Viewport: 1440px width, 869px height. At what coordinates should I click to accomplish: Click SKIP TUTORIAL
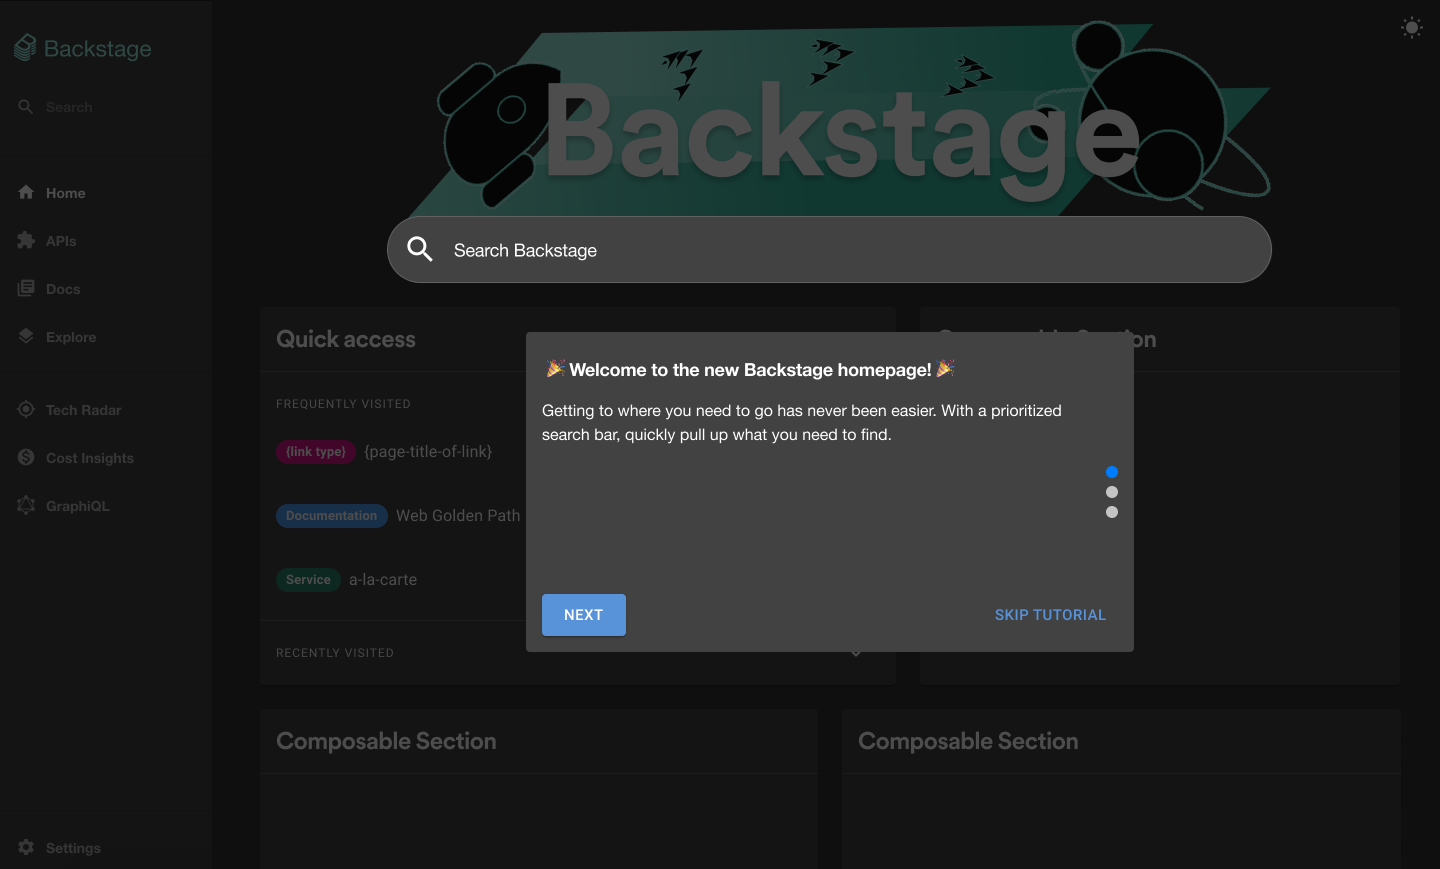pos(1050,615)
